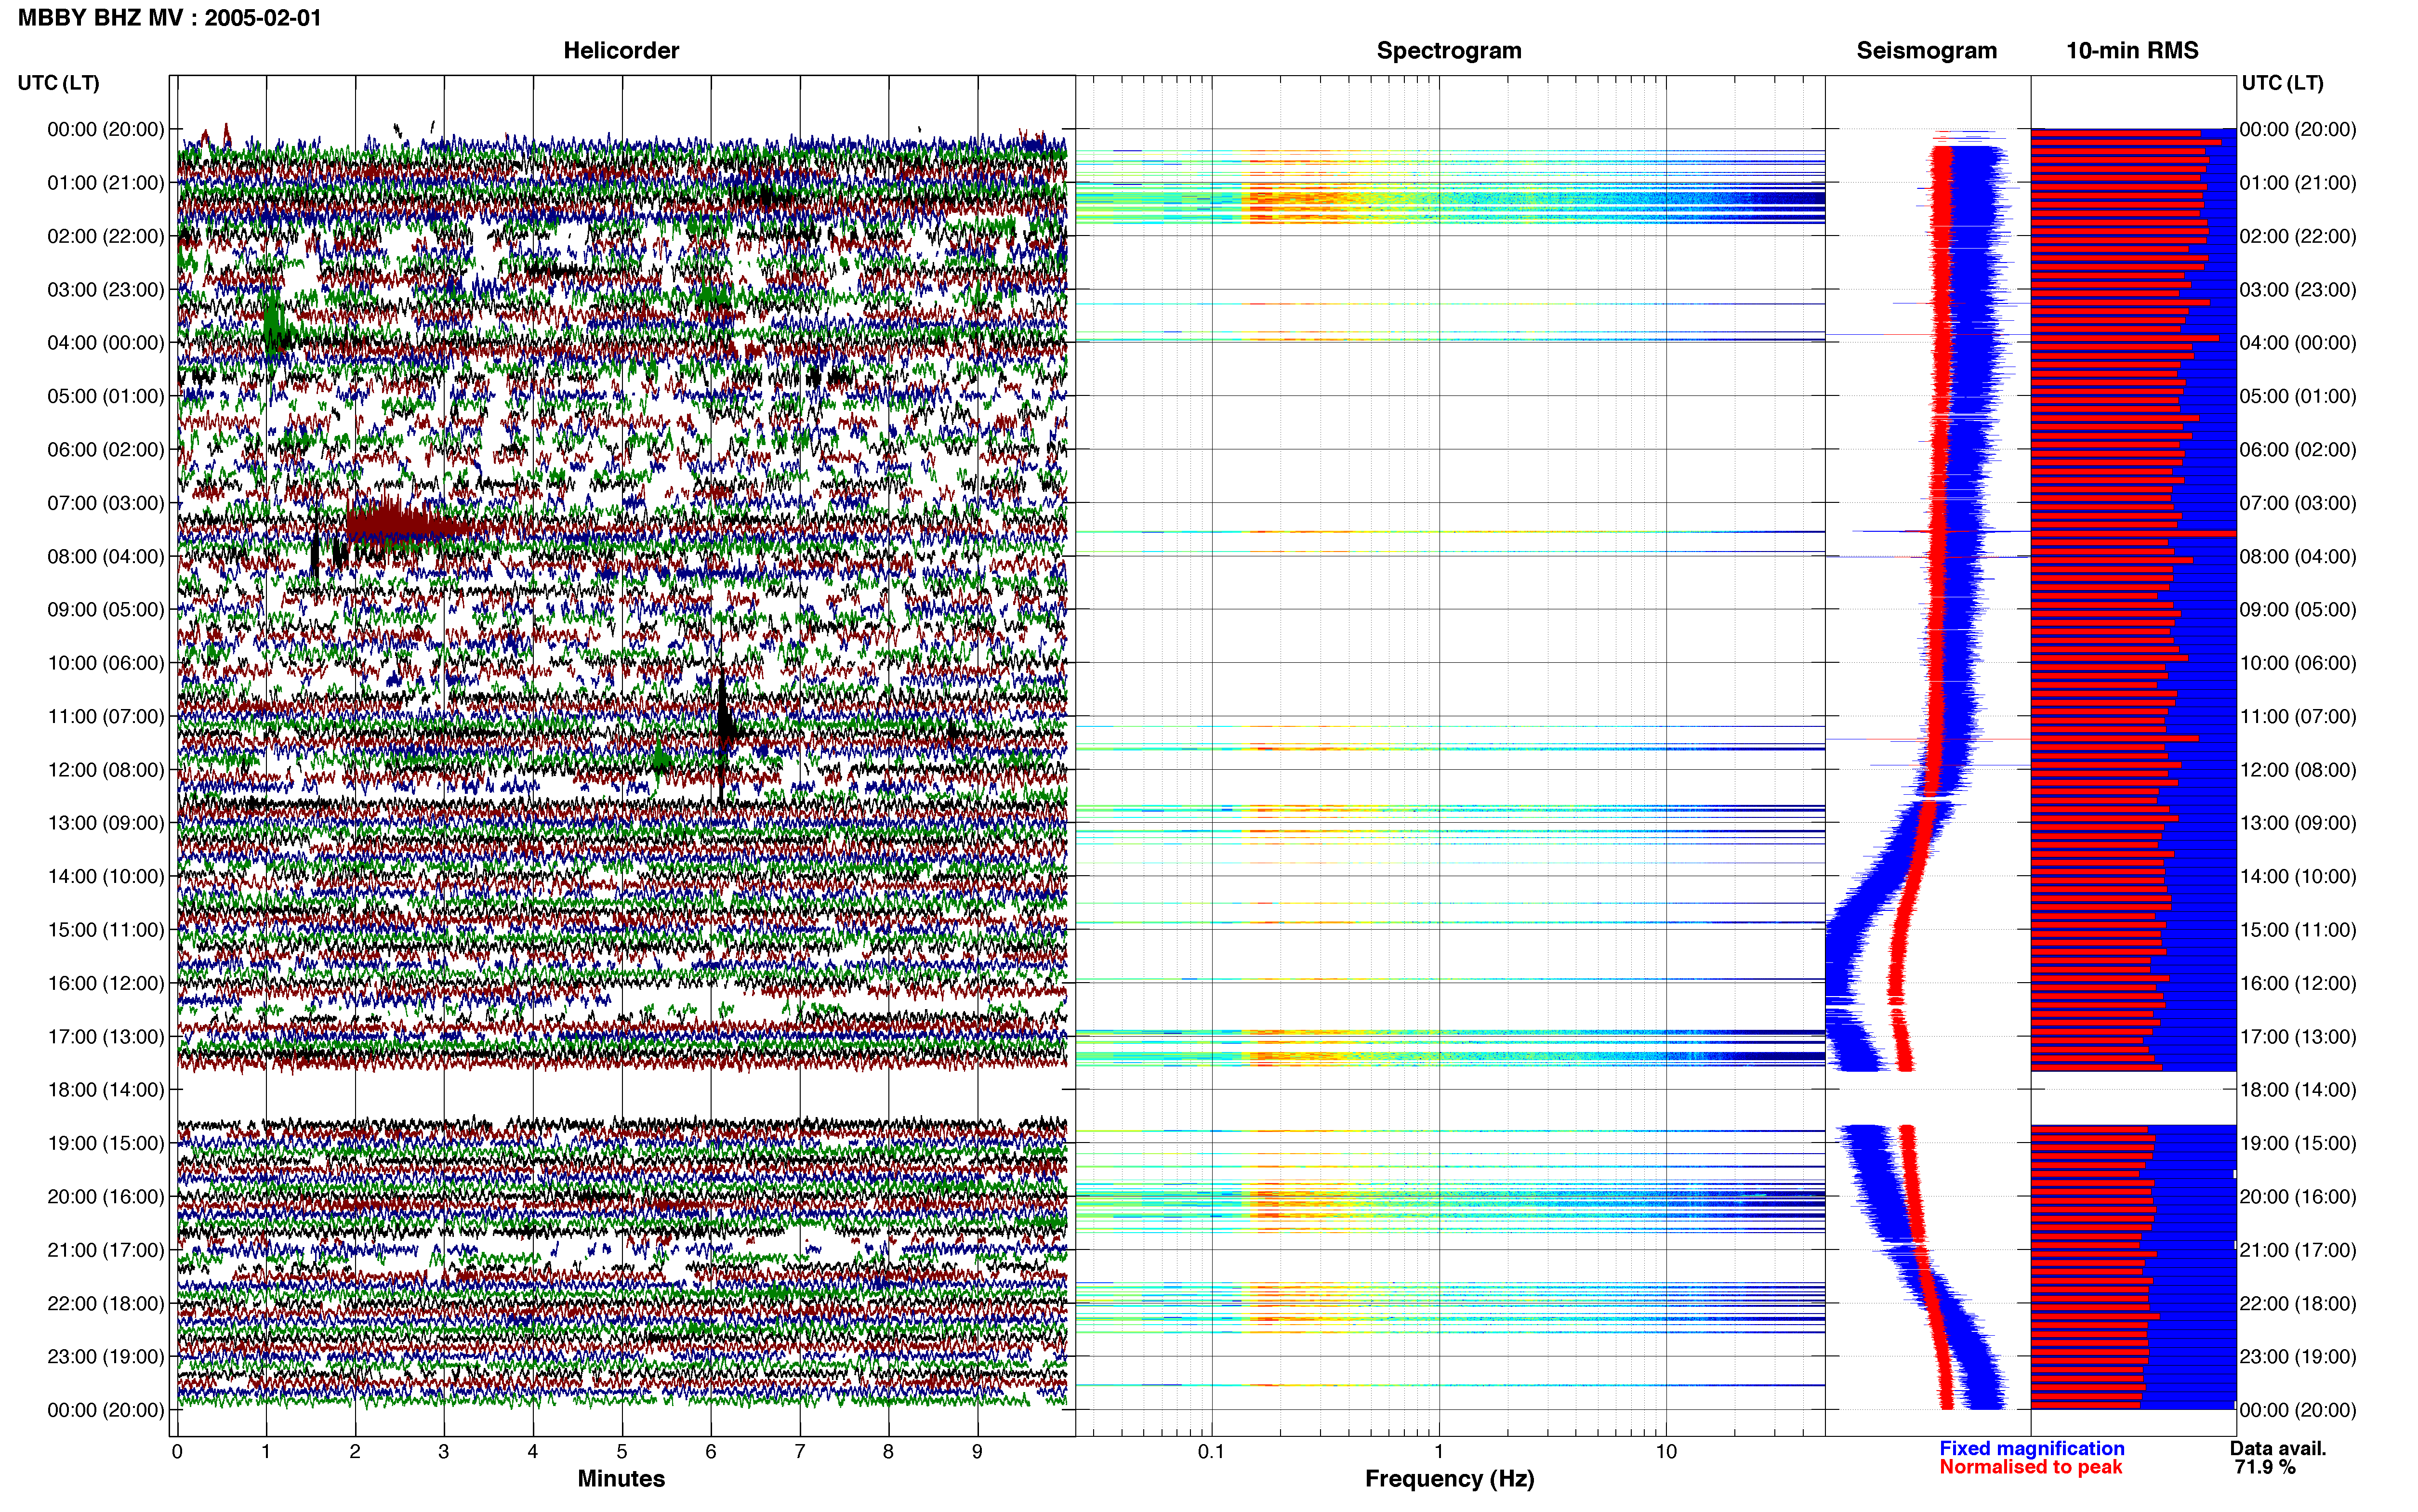2418x1512 pixels.
Task: Click right time label '12:00 (08:00)'
Action: [2298, 770]
